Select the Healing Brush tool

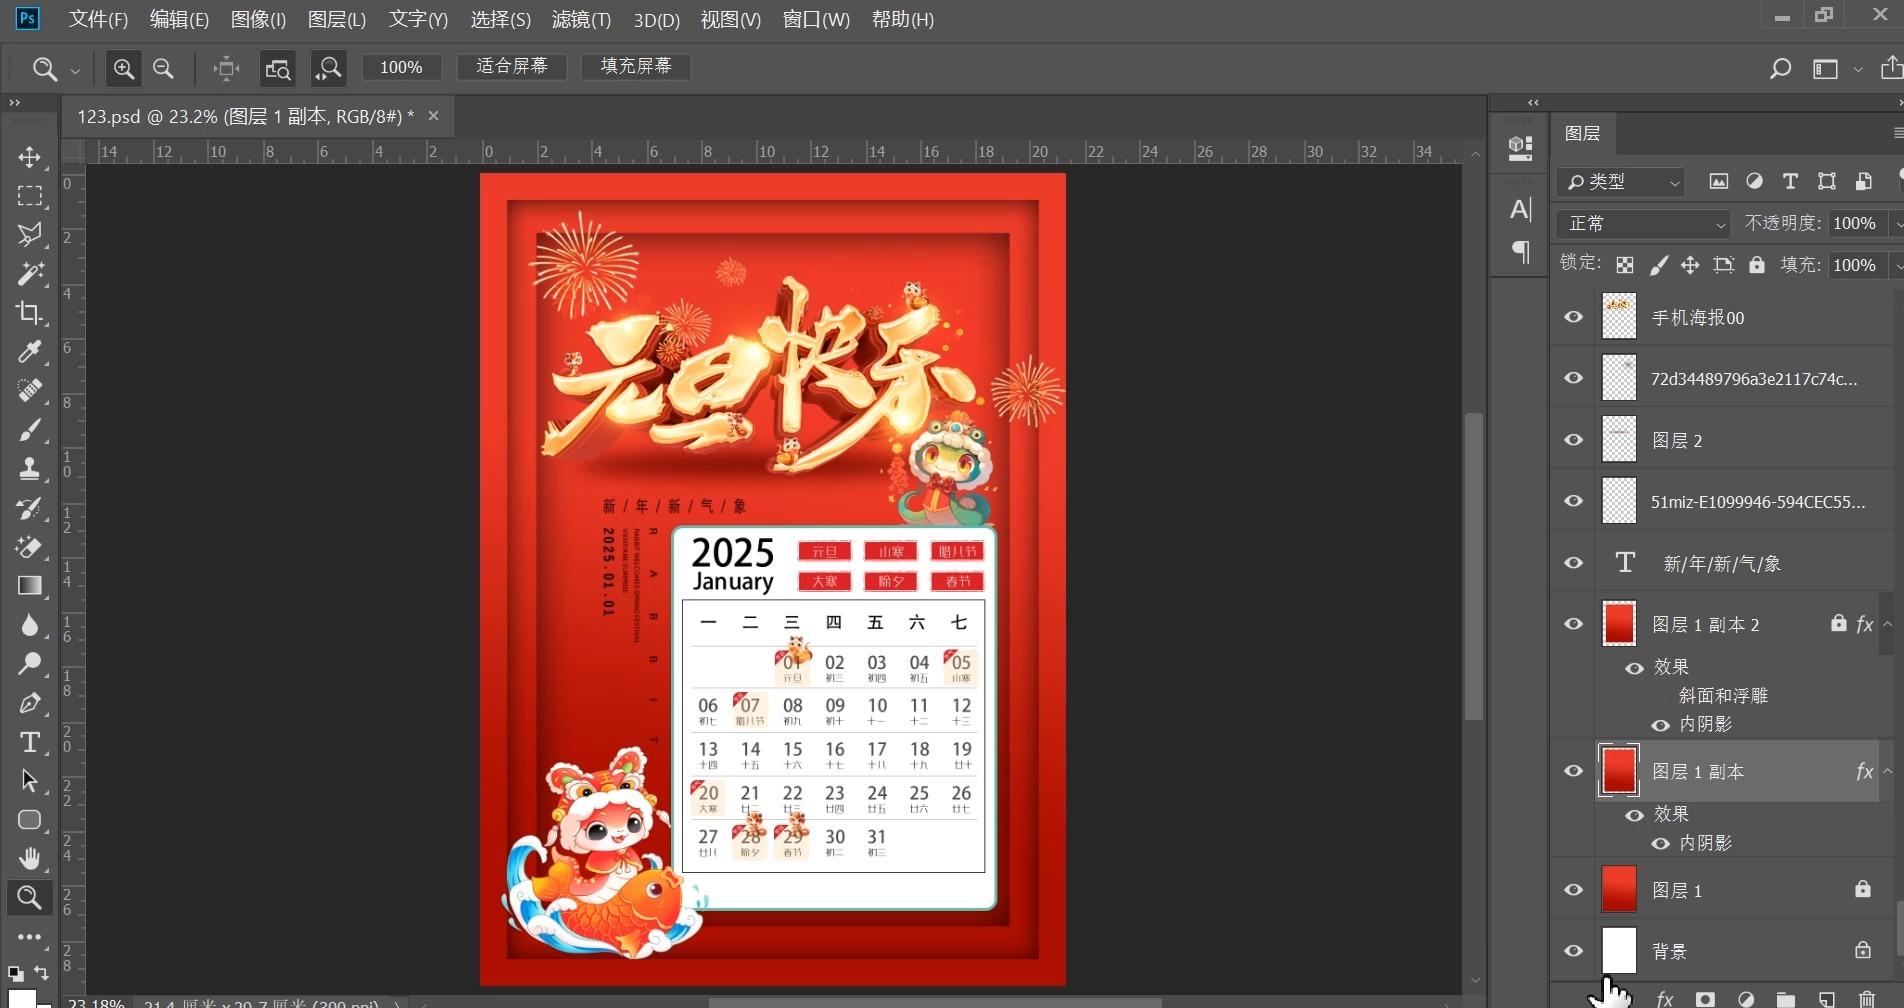click(29, 390)
